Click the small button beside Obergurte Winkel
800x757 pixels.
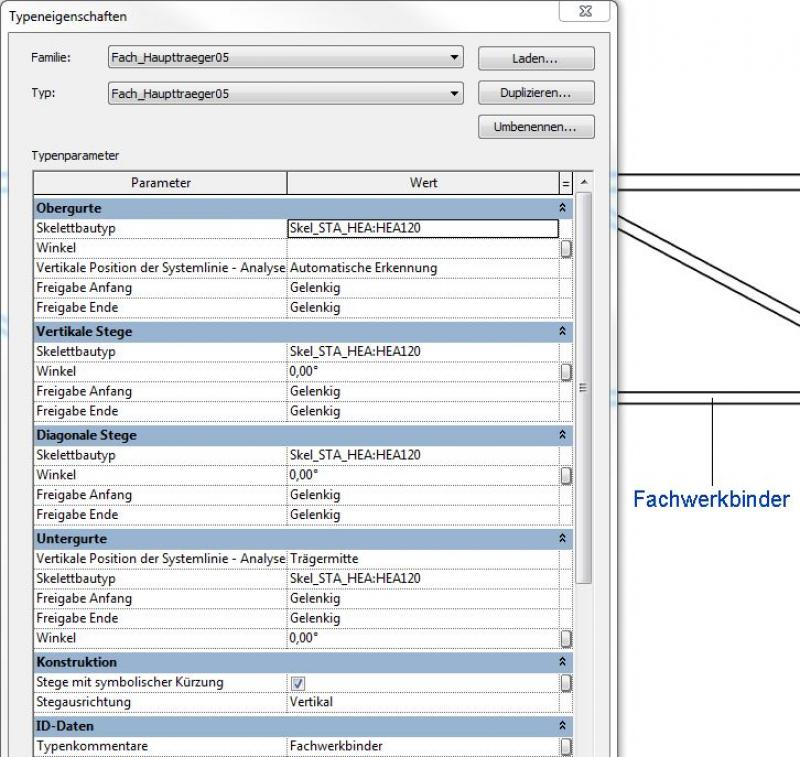tap(566, 249)
